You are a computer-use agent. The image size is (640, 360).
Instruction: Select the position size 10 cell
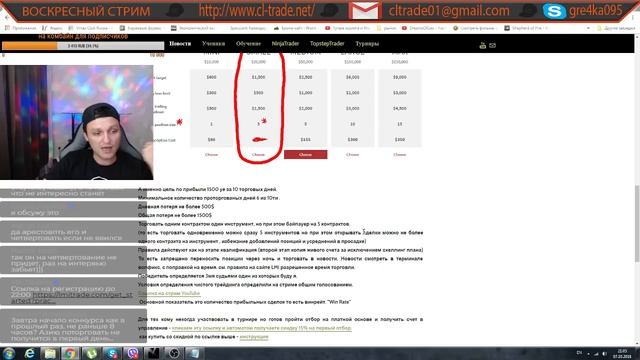353,124
